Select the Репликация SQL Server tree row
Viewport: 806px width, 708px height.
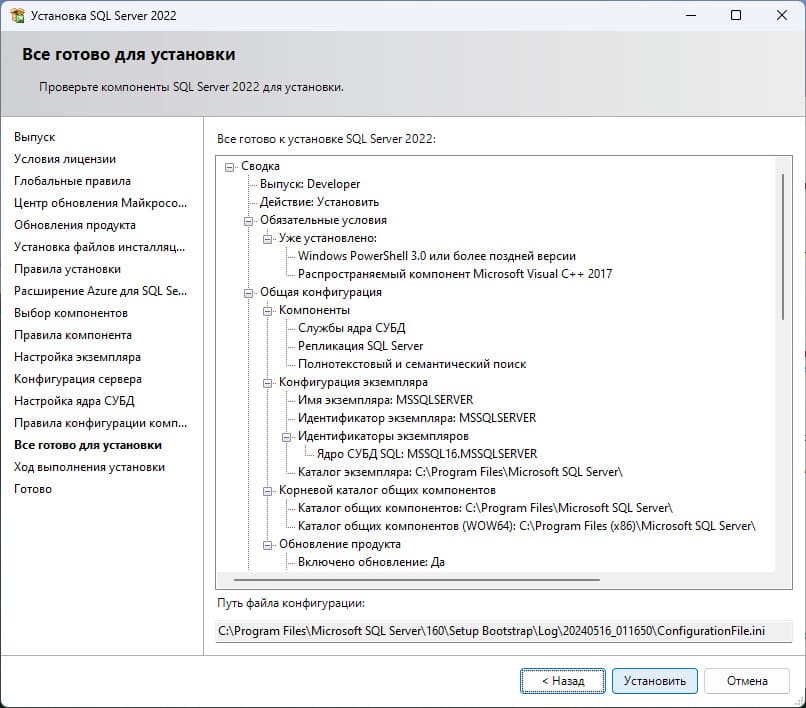360,347
